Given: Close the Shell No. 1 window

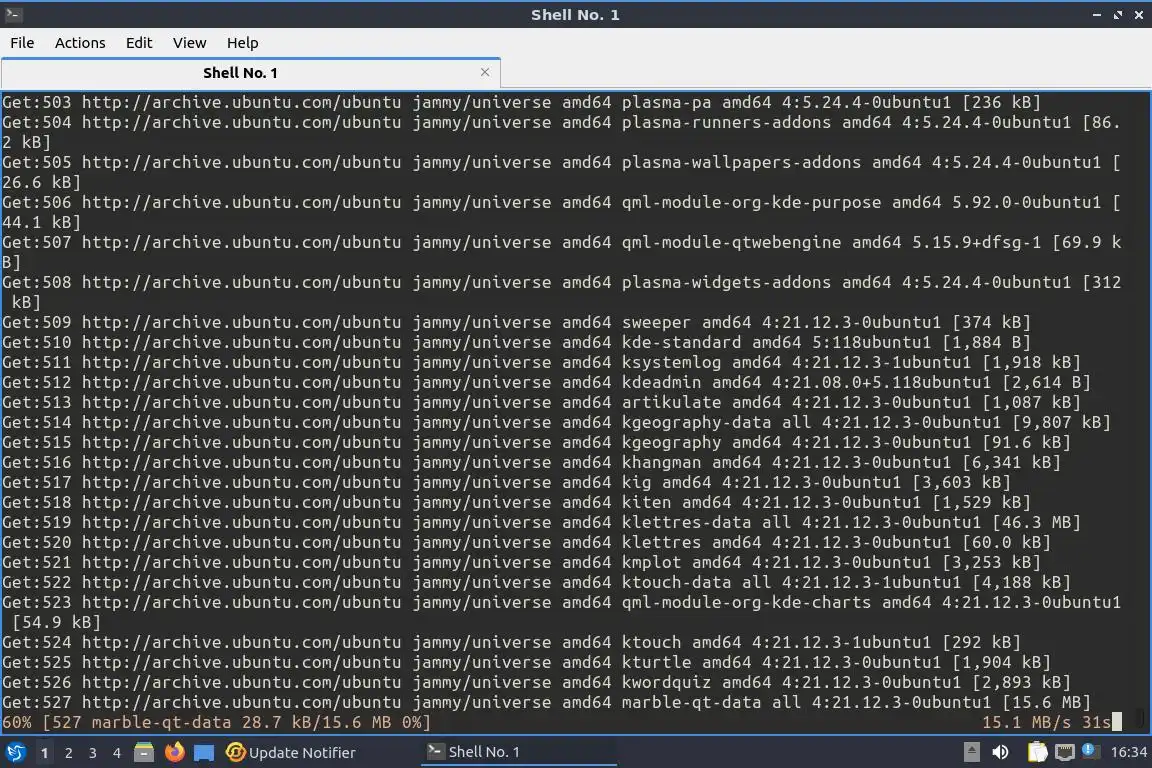Looking at the screenshot, I should click(1139, 15).
